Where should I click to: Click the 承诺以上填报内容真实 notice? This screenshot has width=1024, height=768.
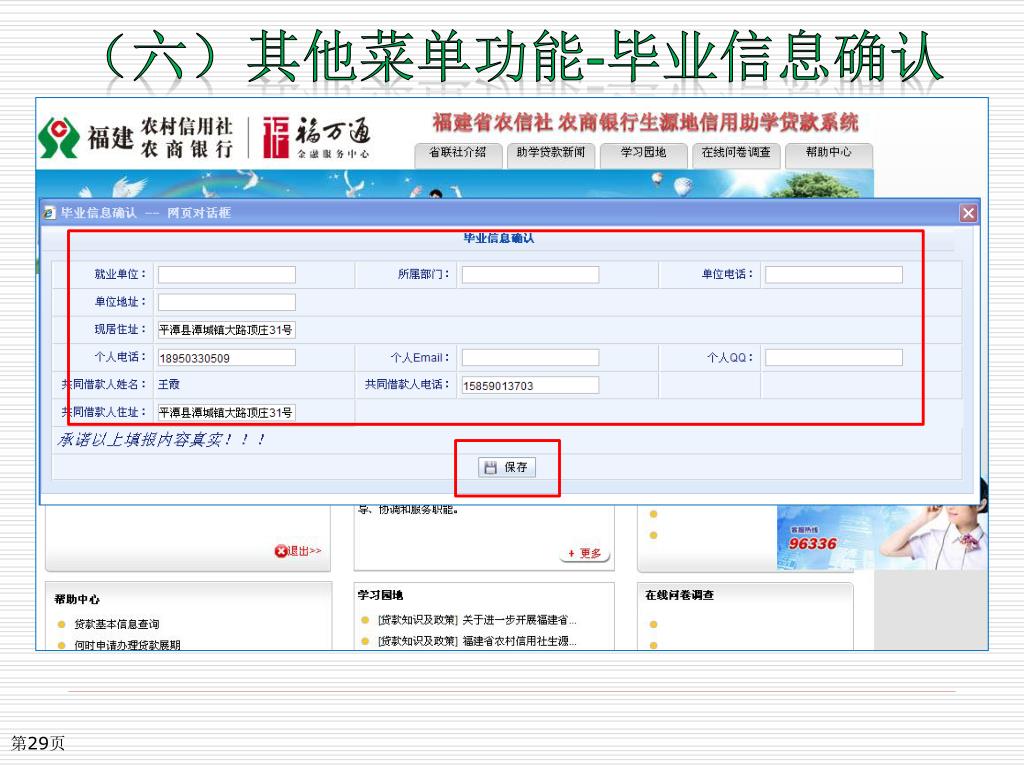[x=161, y=440]
